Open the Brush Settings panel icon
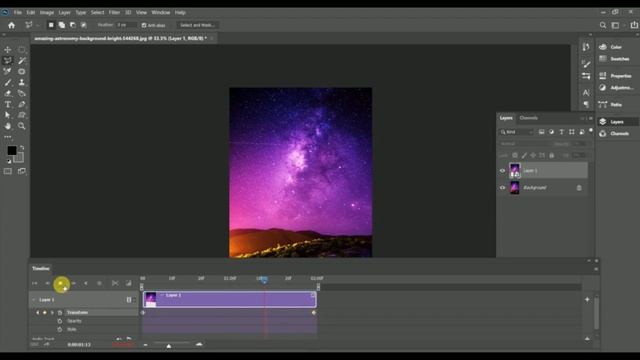This screenshot has width=640, height=360. [586, 64]
